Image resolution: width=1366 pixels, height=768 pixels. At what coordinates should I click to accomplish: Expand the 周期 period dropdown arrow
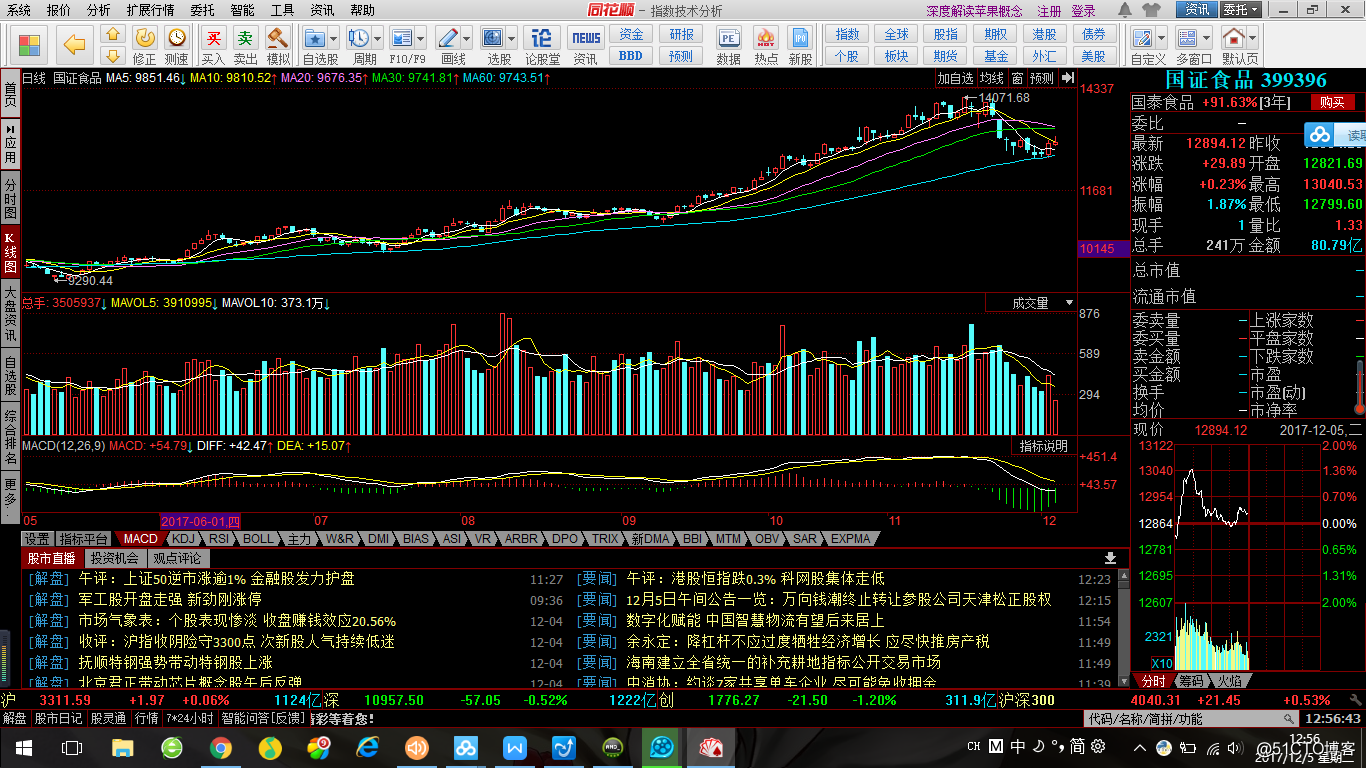[x=376, y=38]
